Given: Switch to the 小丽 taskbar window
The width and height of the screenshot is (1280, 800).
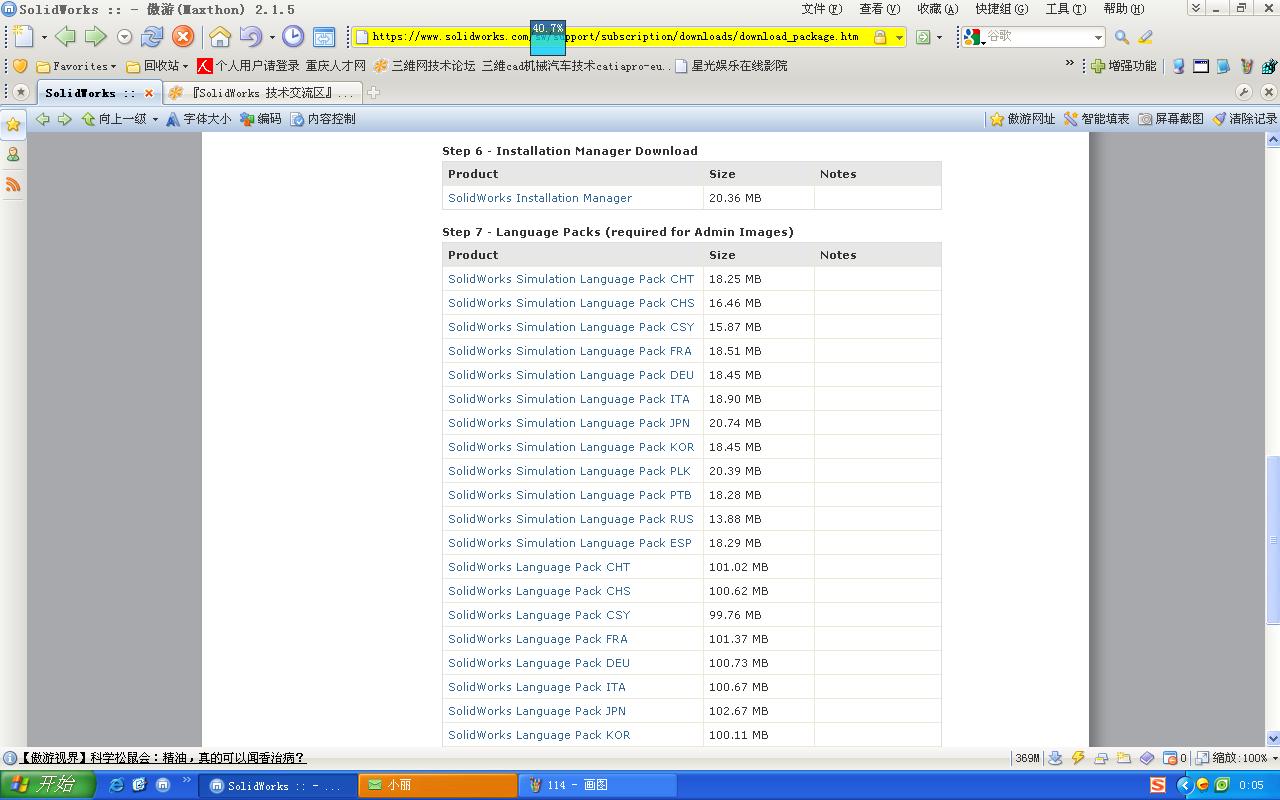Looking at the screenshot, I should [x=438, y=785].
